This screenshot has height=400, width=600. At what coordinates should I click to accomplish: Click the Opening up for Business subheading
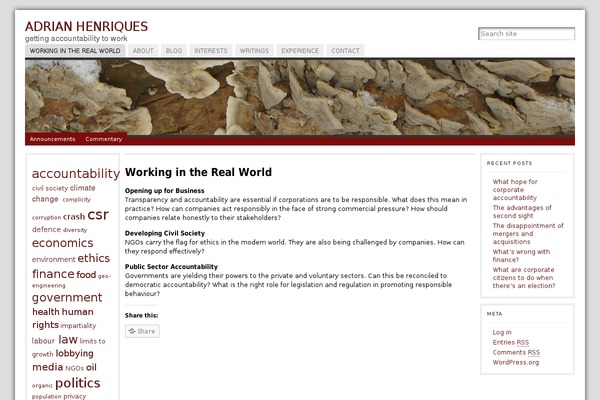(x=165, y=191)
